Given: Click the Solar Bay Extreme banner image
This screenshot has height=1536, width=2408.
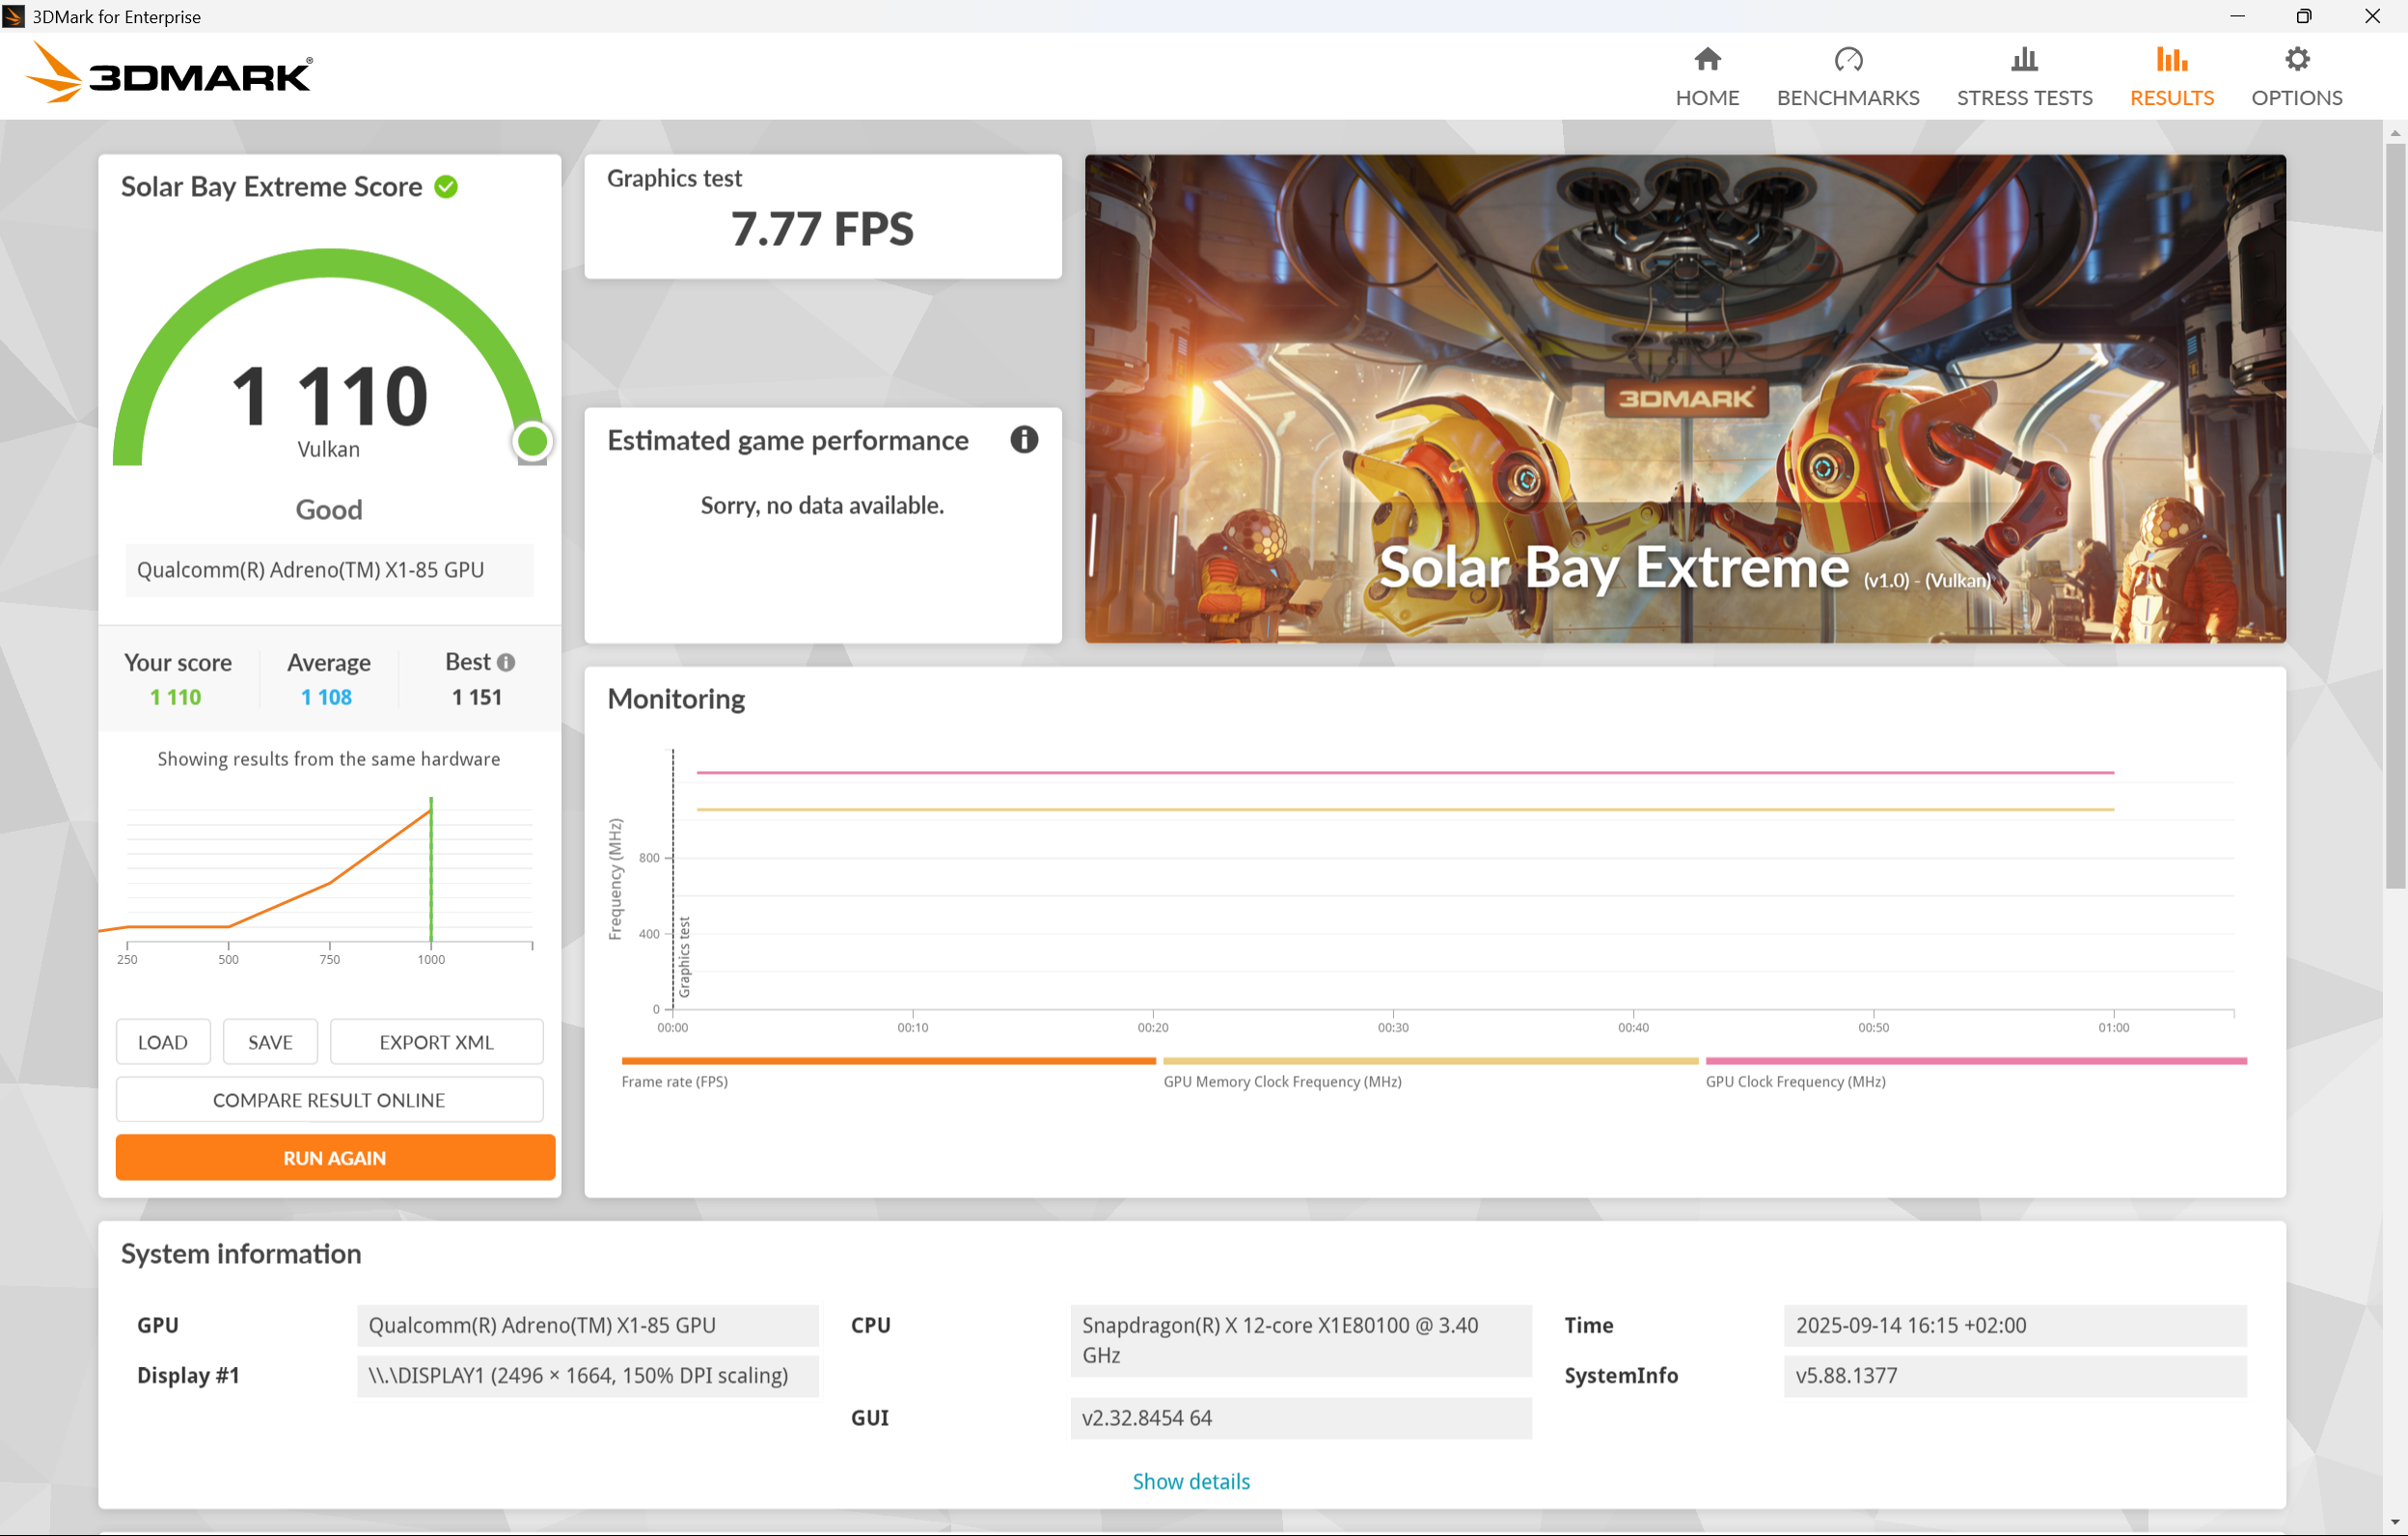Looking at the screenshot, I should (1684, 398).
